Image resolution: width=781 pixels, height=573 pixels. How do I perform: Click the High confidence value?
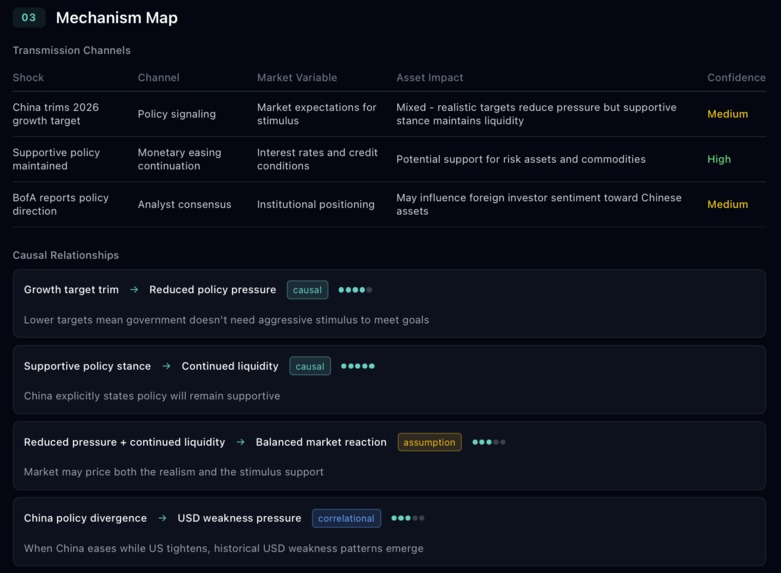[x=719, y=159]
